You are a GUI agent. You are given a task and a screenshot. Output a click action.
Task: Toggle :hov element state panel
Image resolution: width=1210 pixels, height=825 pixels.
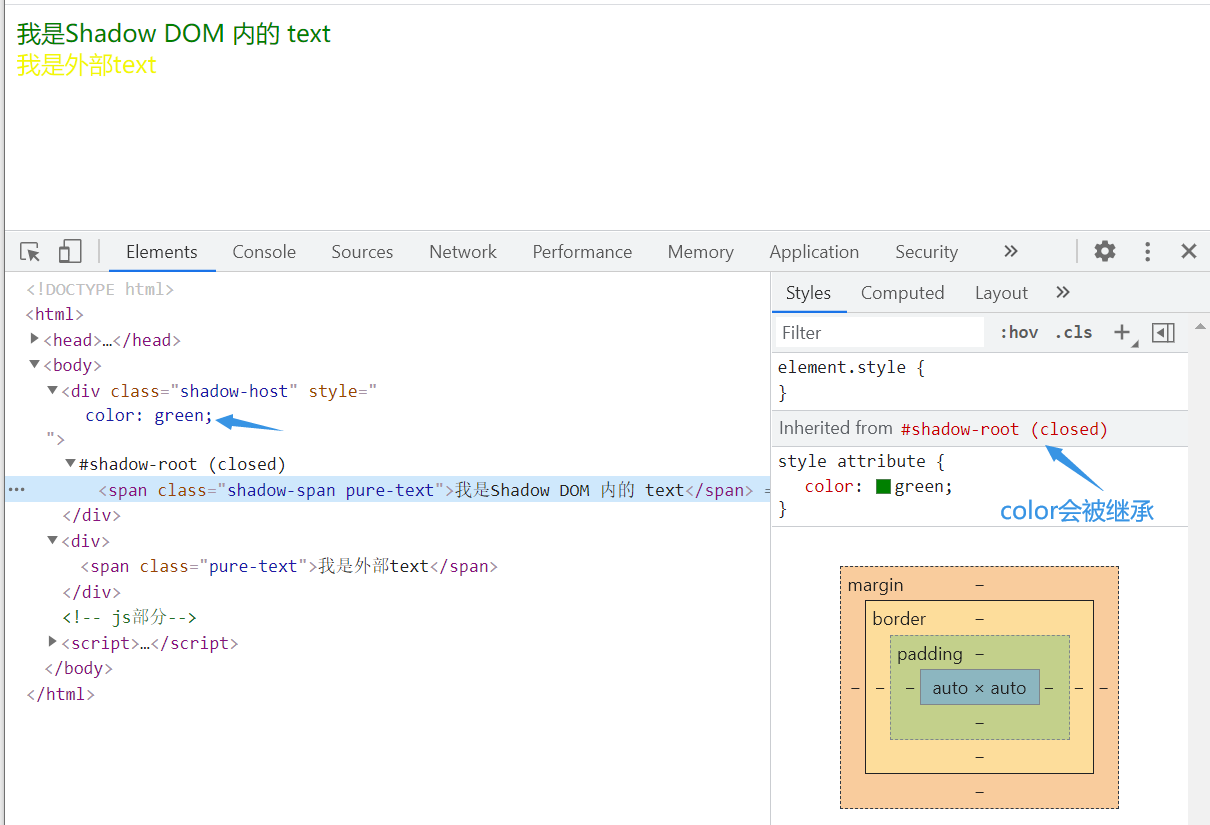tap(1019, 333)
